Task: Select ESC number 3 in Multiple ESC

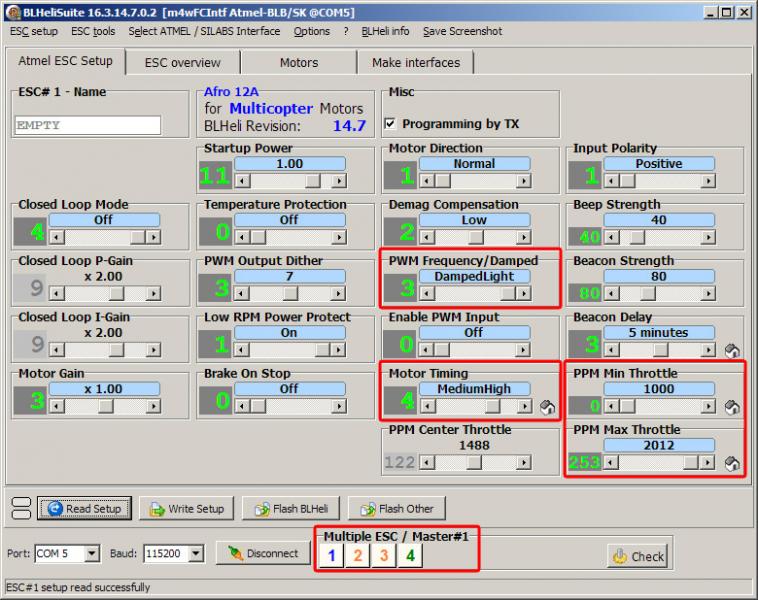Action: [383, 555]
